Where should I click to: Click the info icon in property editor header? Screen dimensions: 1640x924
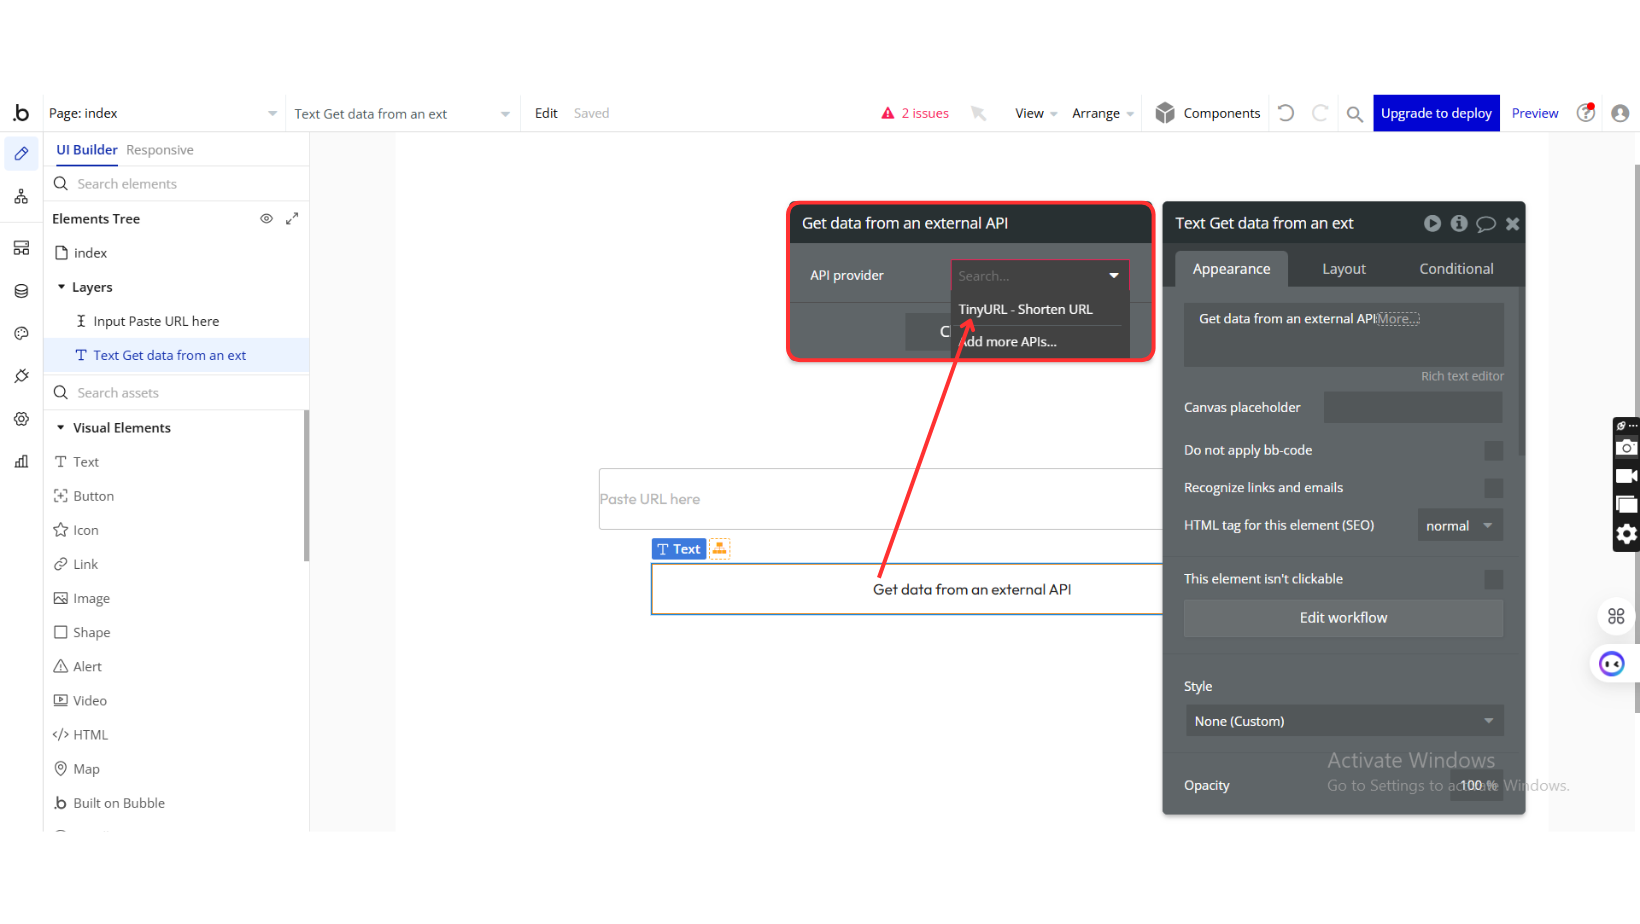[x=1459, y=223]
